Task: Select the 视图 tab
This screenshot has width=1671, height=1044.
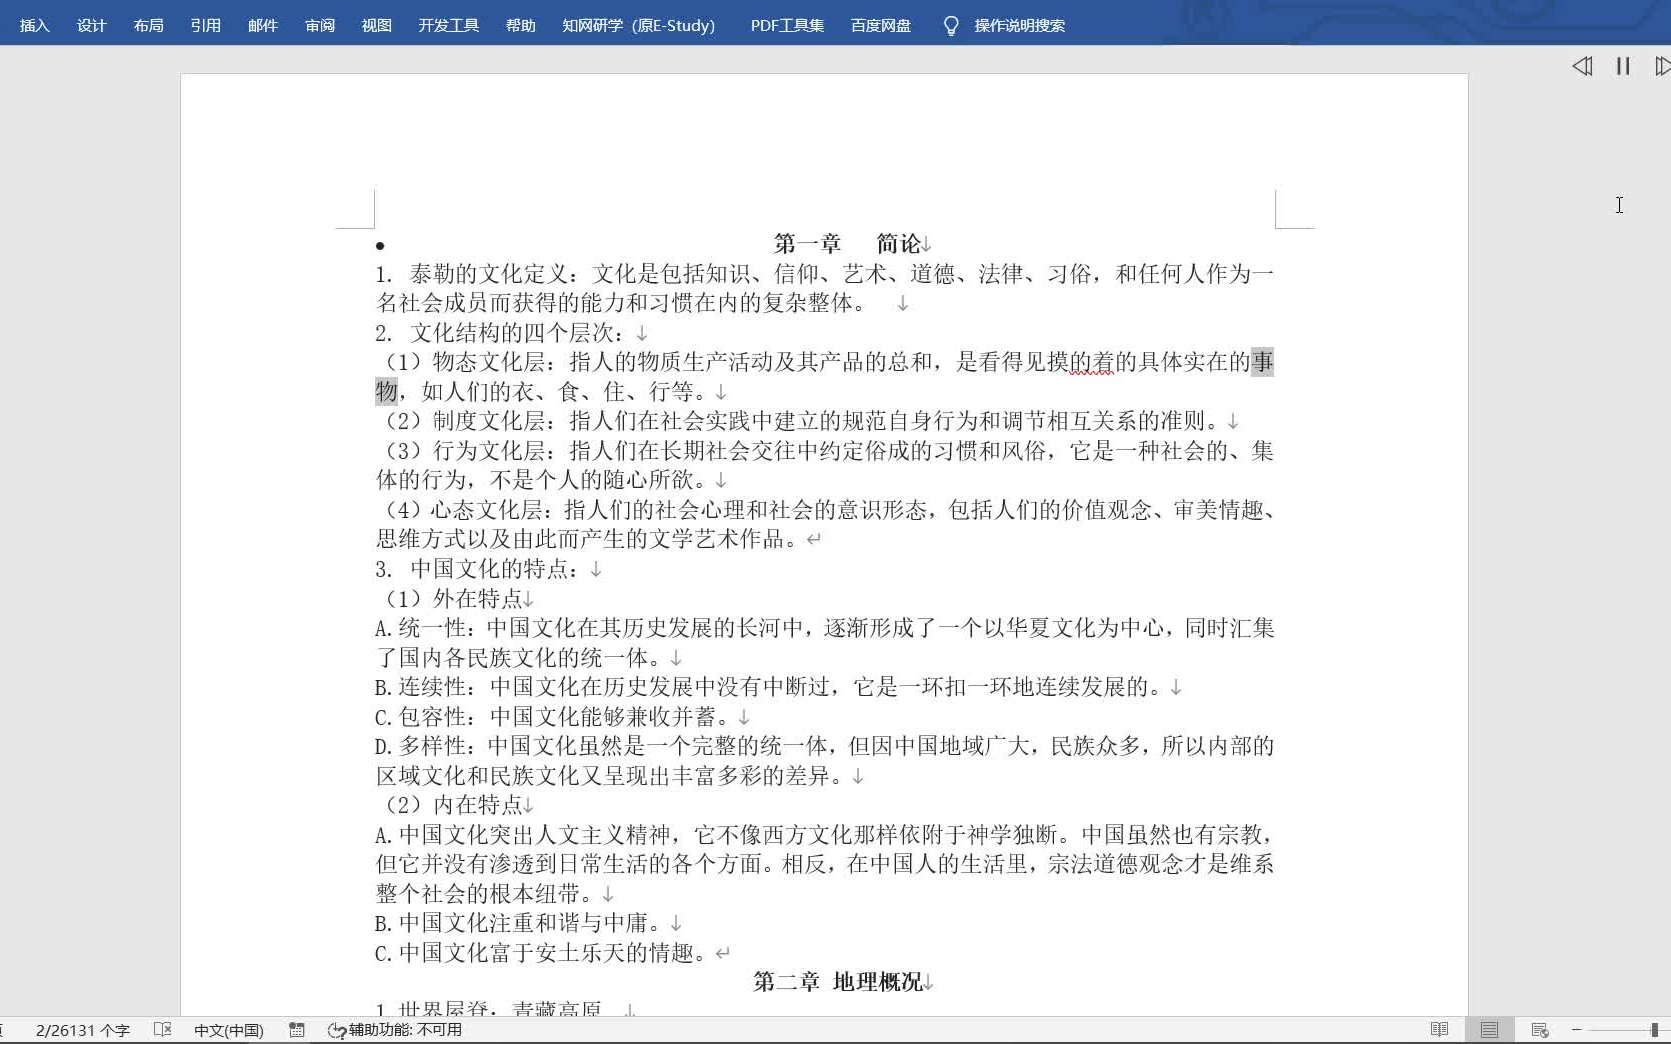Action: pos(376,25)
